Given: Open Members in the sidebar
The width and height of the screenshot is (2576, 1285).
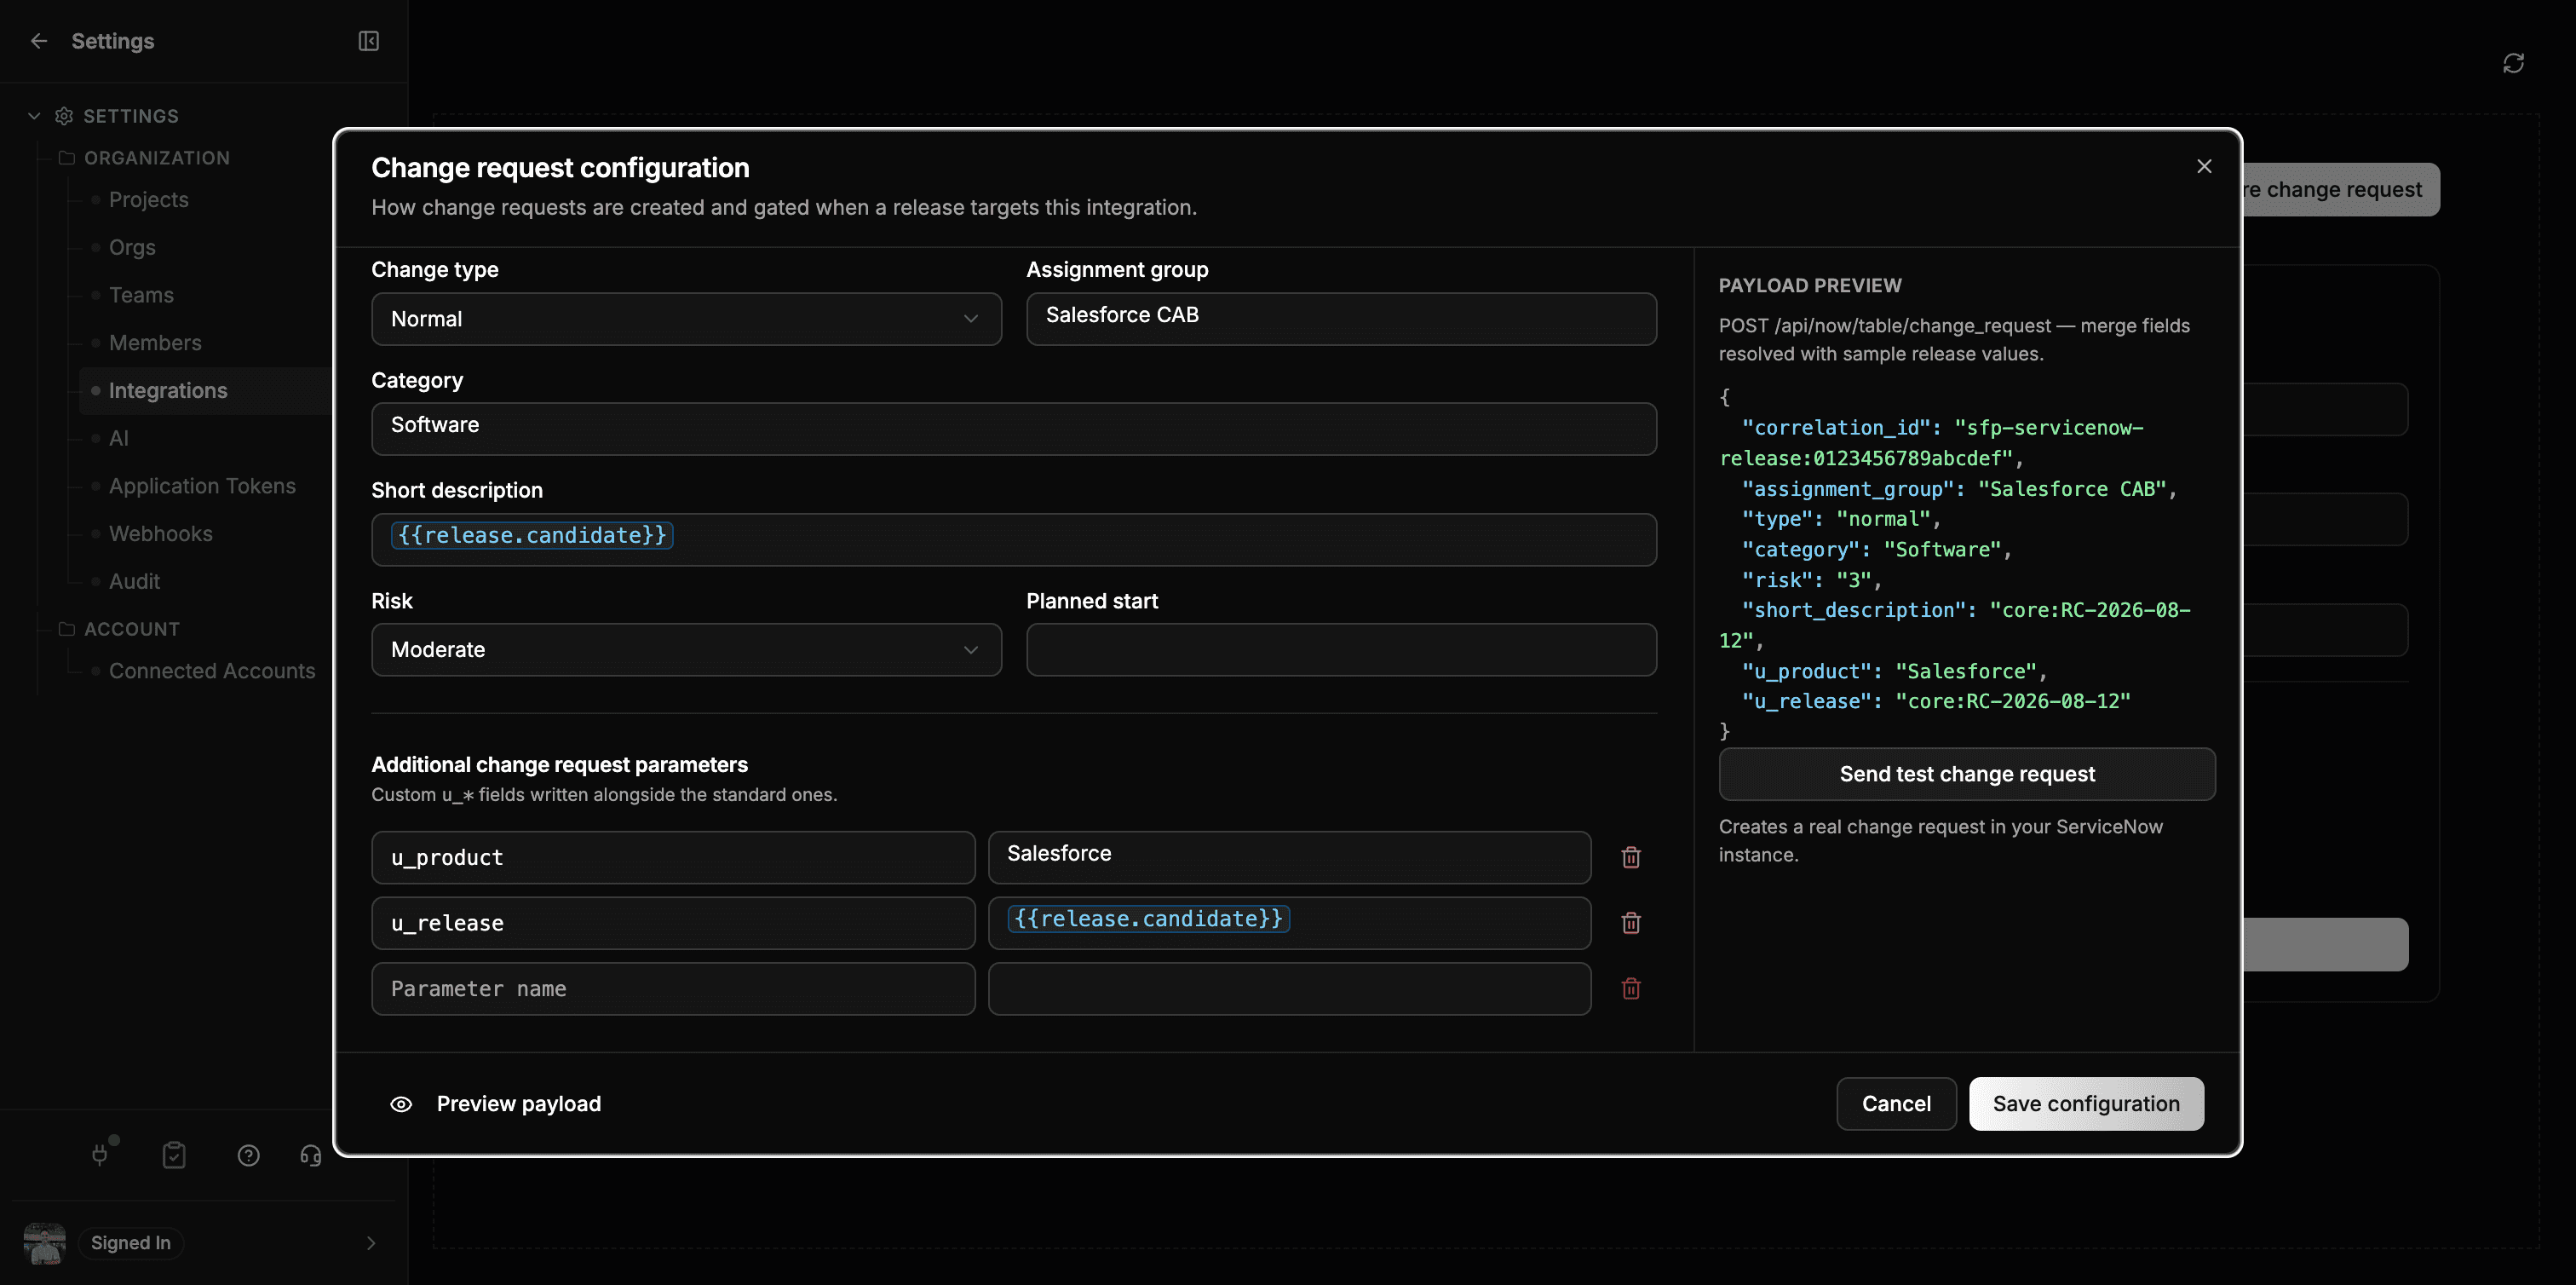Looking at the screenshot, I should [x=155, y=343].
